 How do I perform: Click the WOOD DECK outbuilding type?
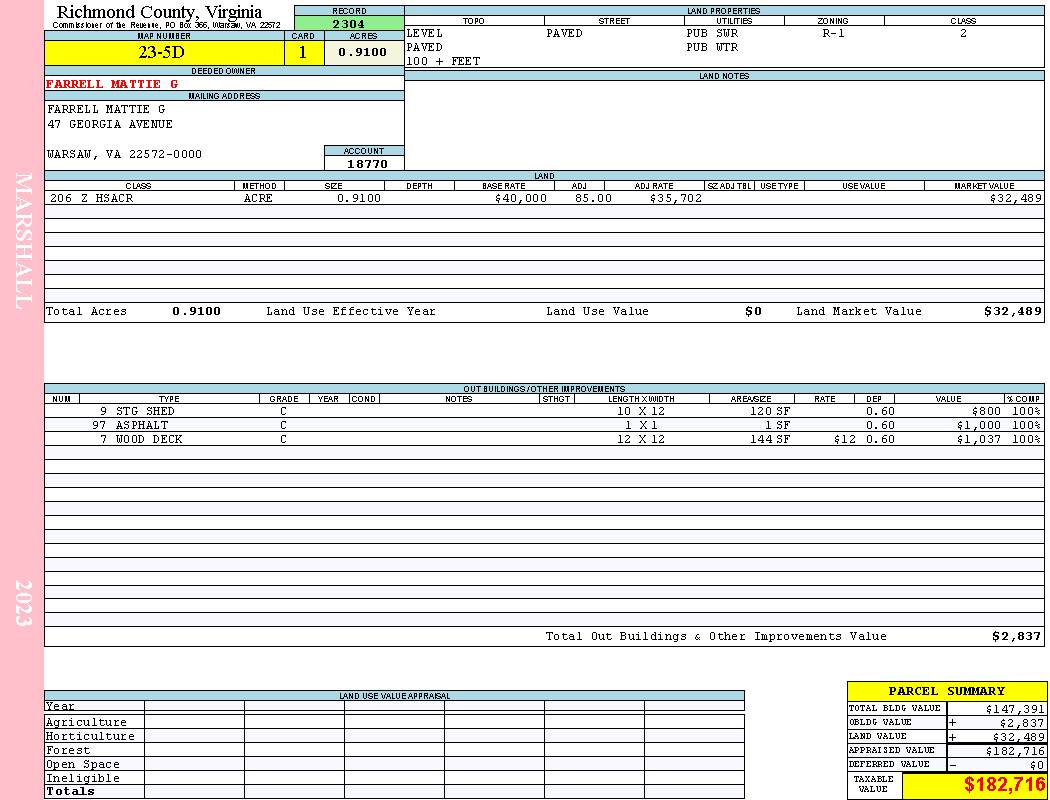point(149,439)
